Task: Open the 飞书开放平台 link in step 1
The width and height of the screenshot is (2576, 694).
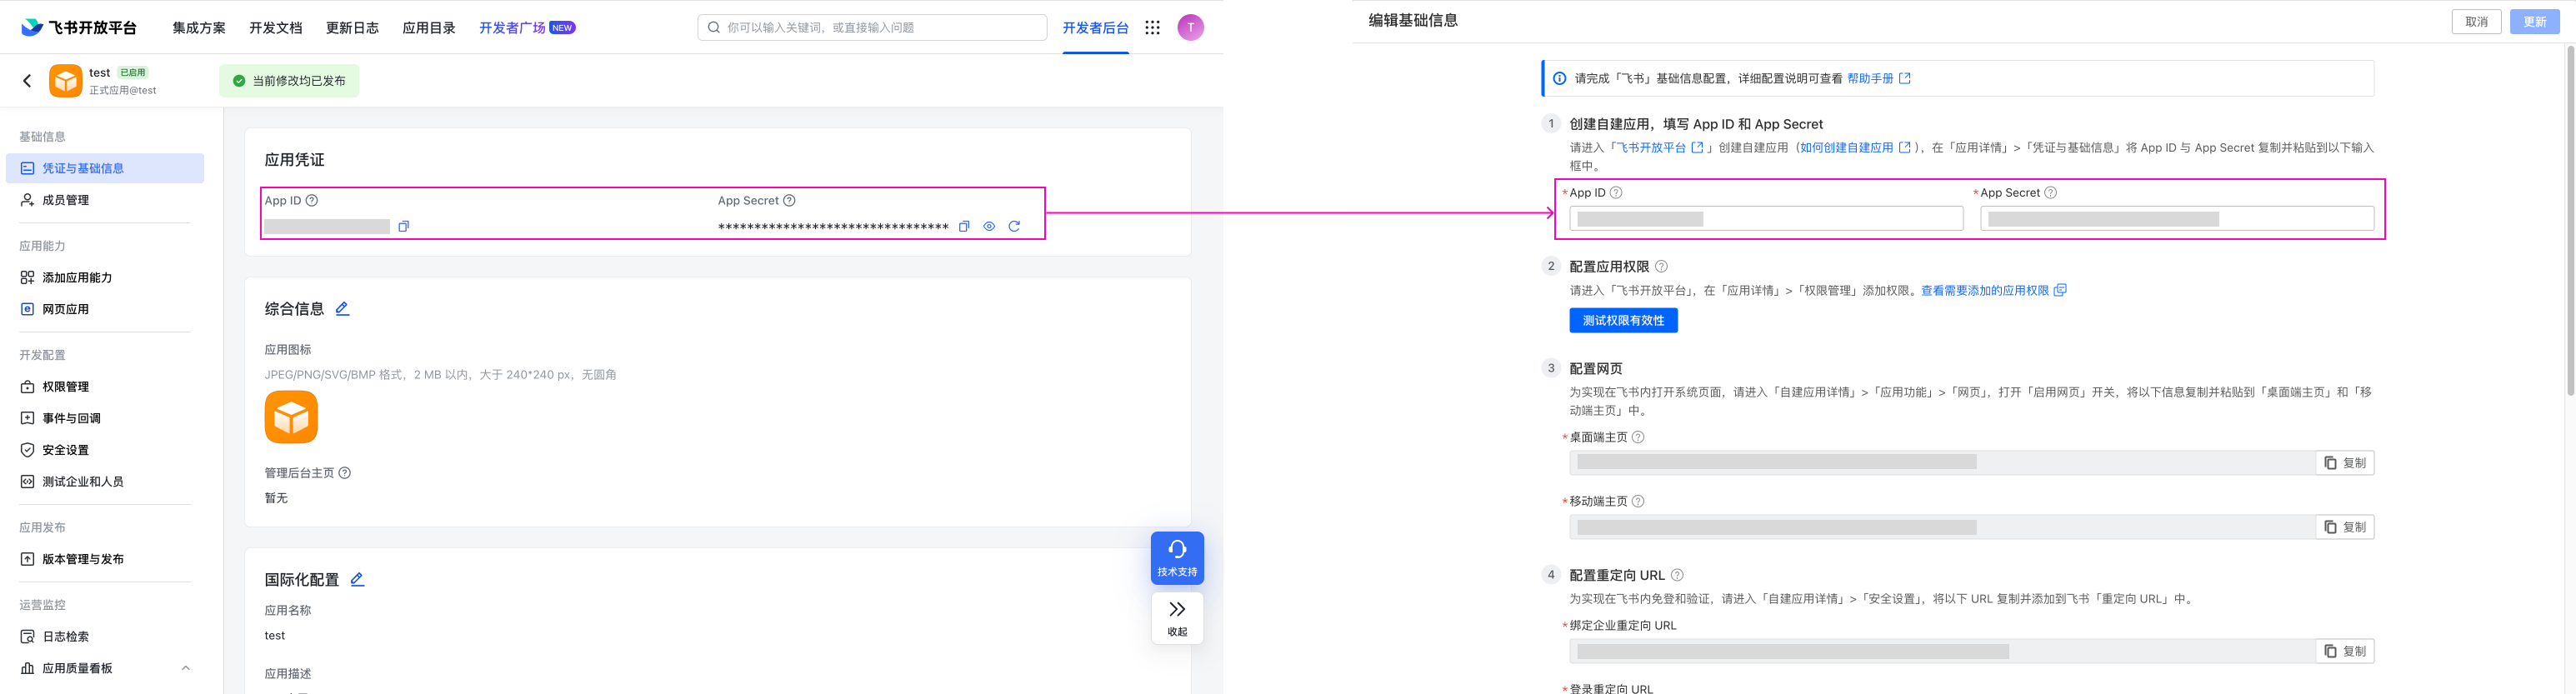Action: 1661,147
